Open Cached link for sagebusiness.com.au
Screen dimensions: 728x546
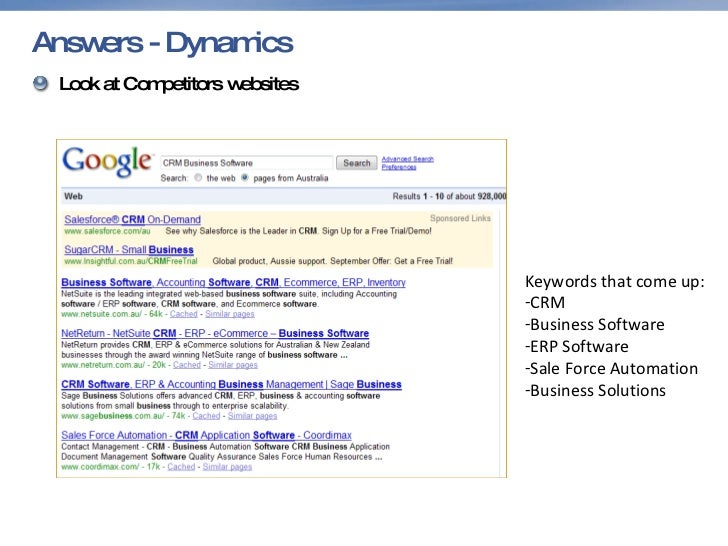(x=206, y=416)
